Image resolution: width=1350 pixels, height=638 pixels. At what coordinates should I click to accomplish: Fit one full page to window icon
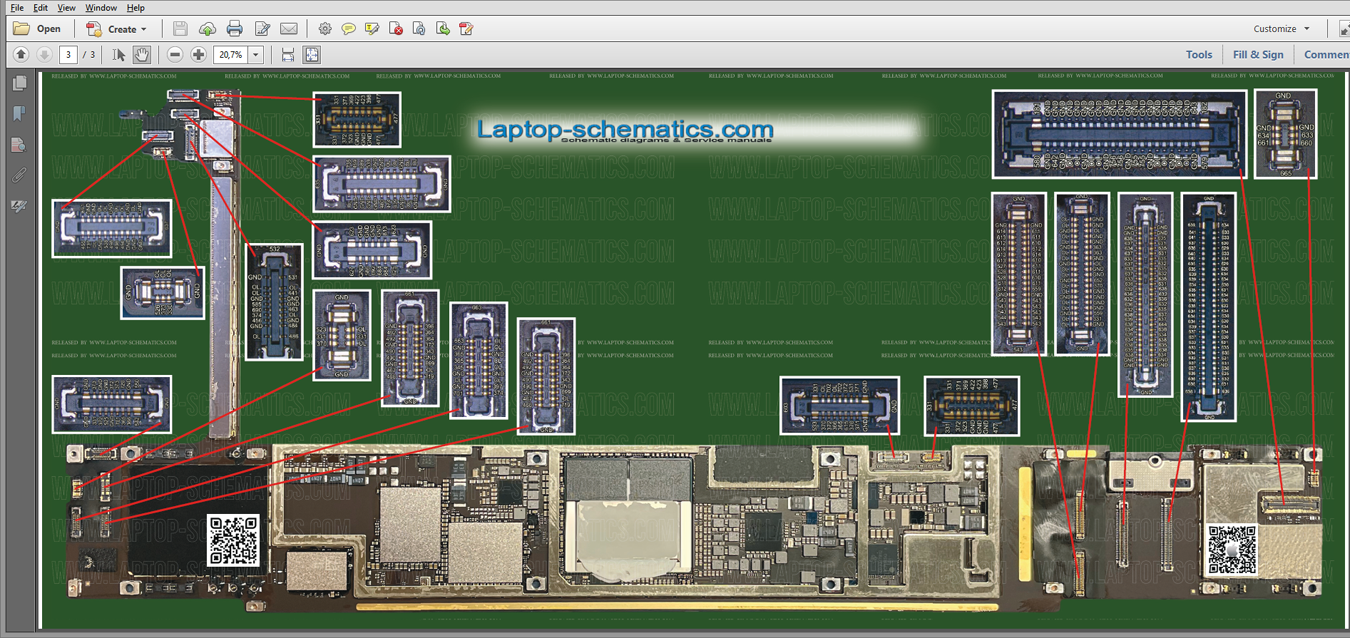pos(312,55)
